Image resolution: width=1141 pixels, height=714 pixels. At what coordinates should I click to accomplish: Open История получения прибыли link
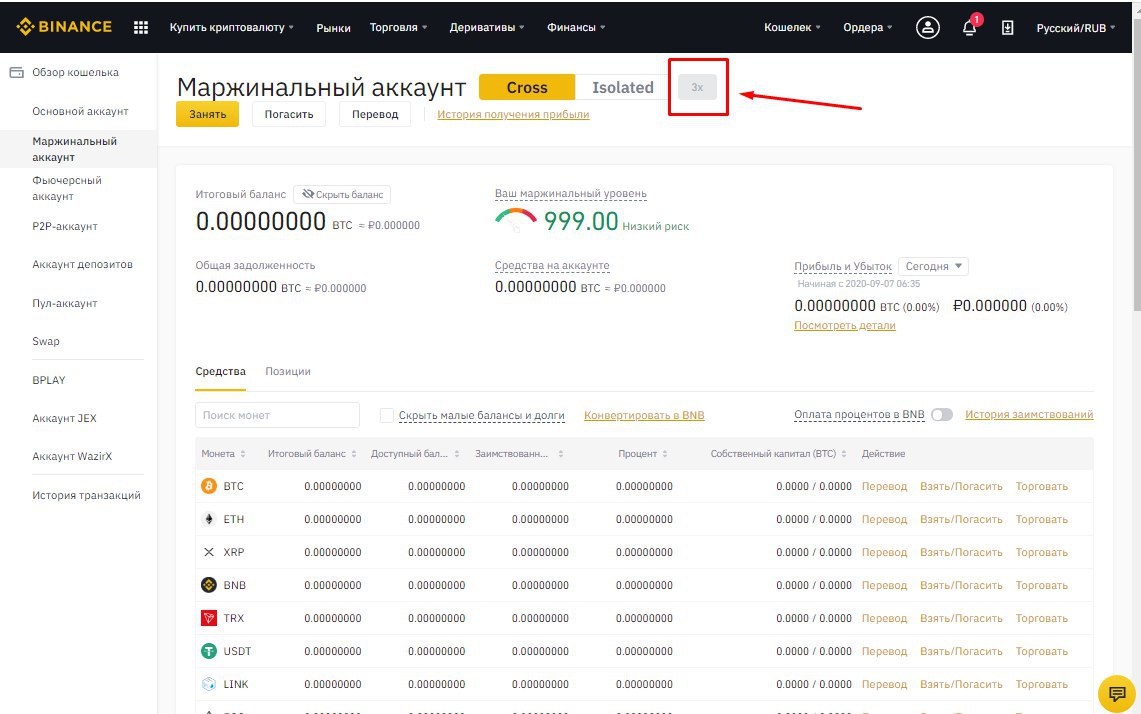pos(513,114)
